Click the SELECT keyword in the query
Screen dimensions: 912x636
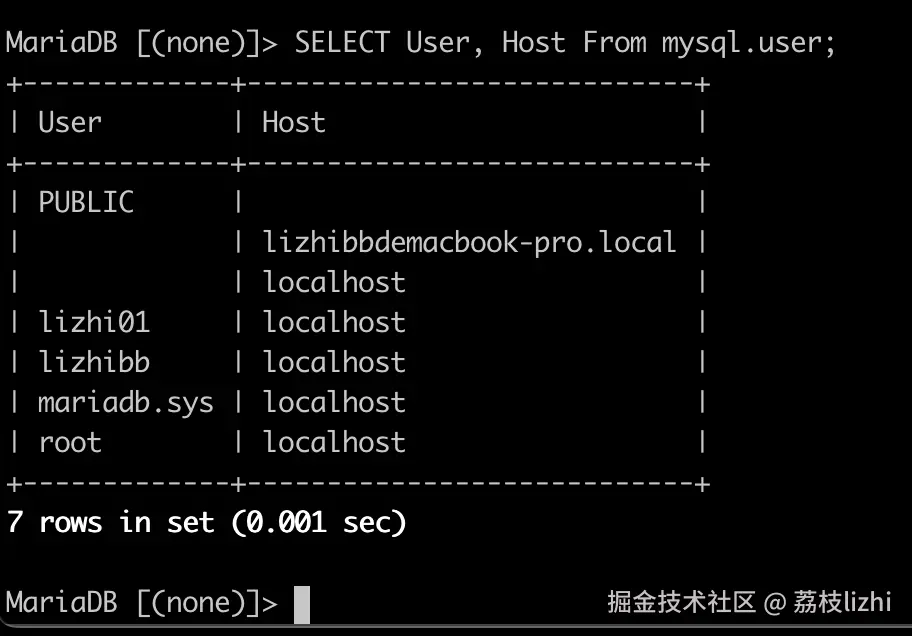(341, 43)
